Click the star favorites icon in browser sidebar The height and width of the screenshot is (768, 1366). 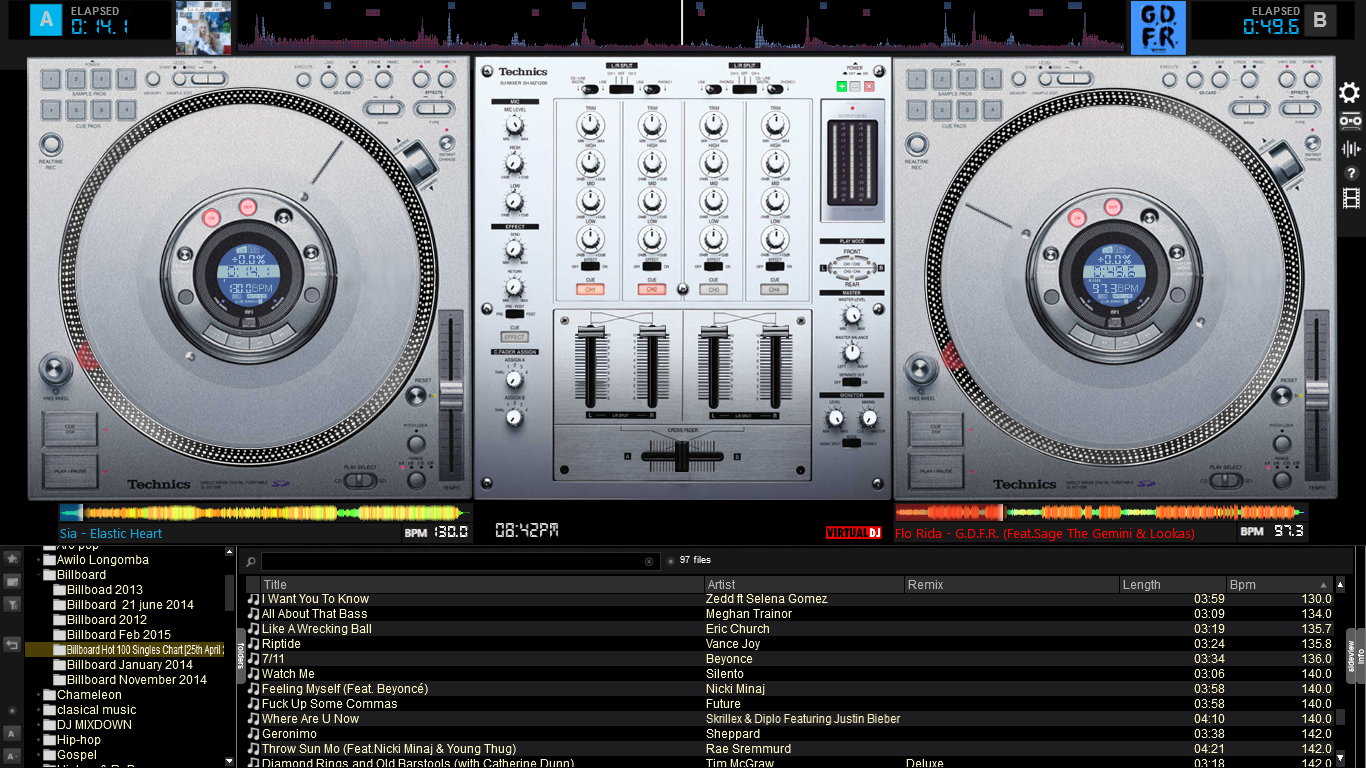[12, 558]
